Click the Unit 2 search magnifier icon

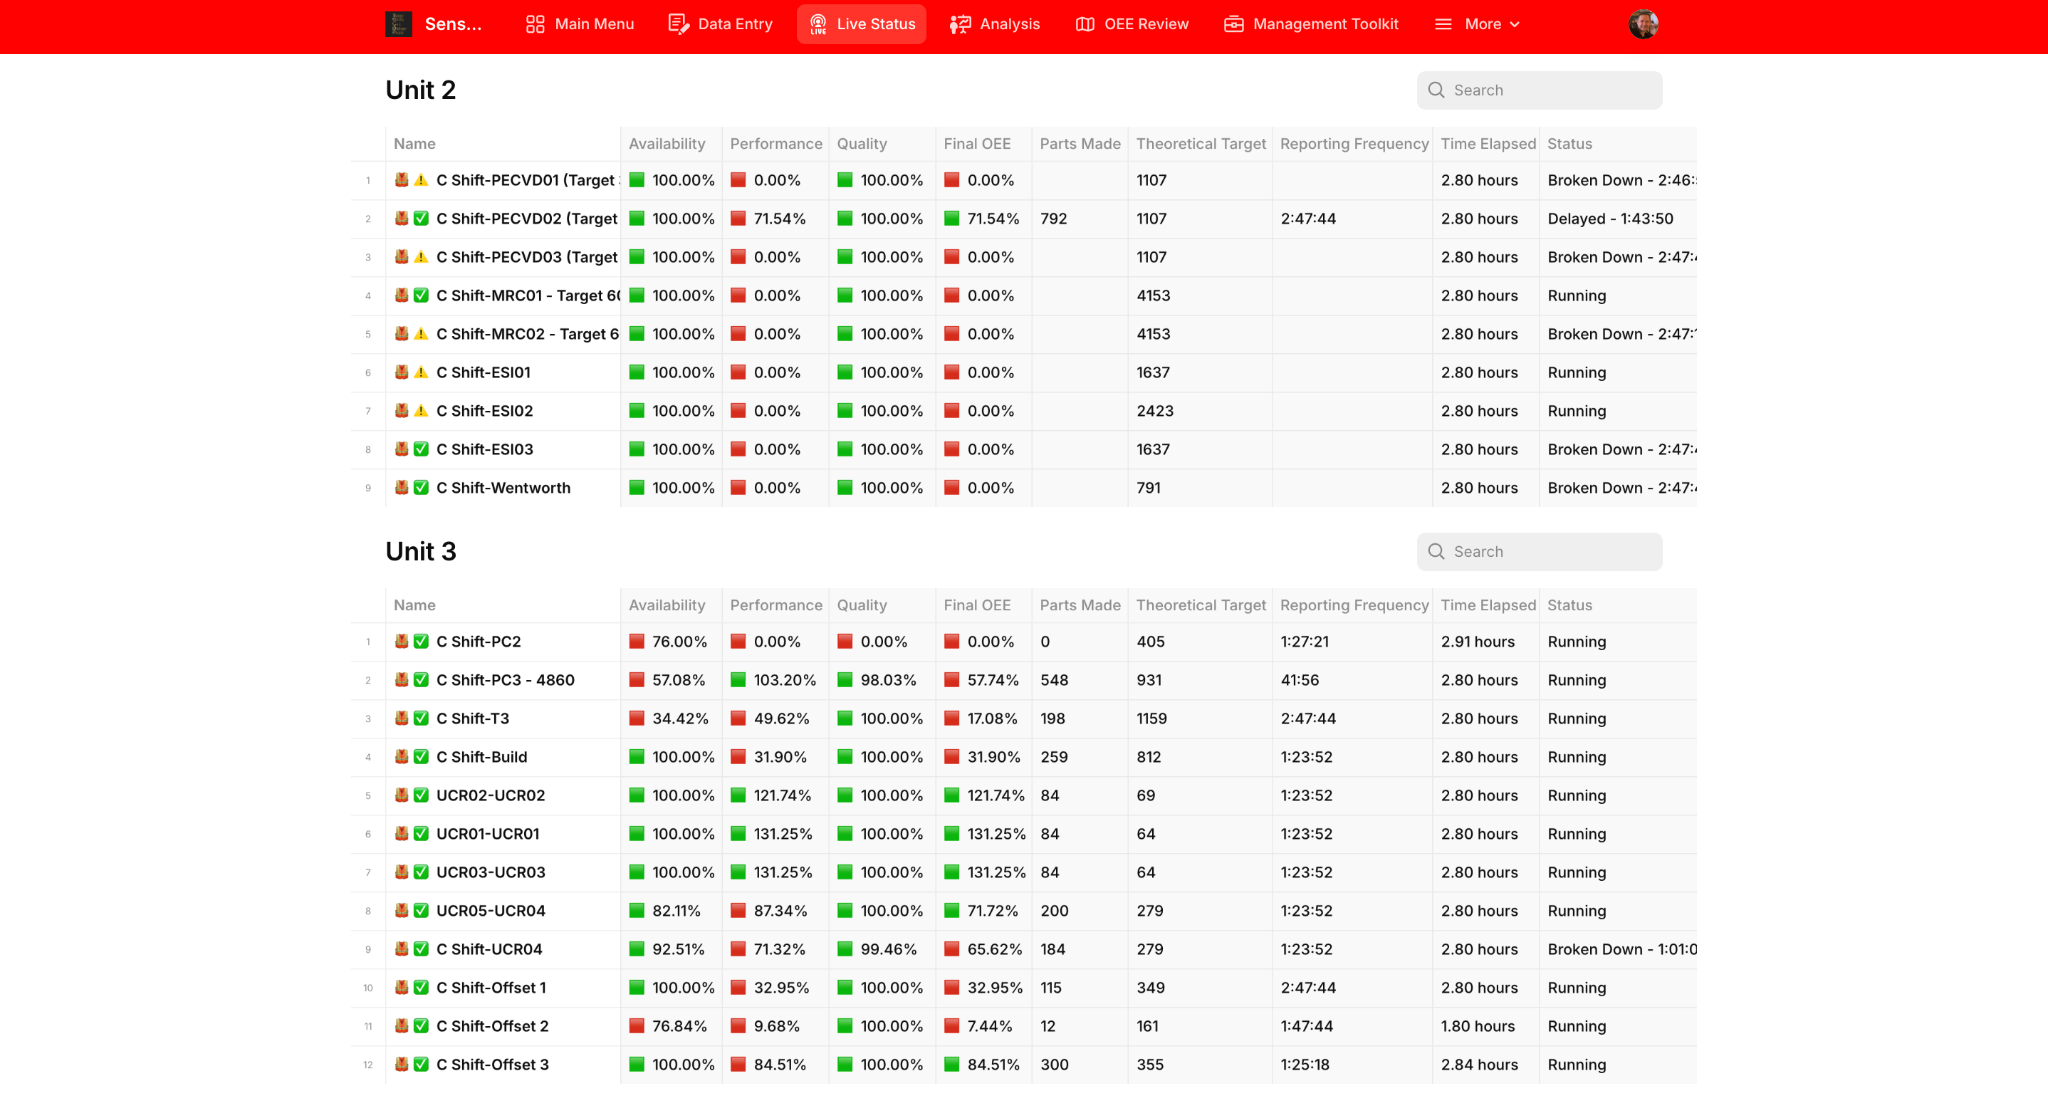(x=1436, y=90)
